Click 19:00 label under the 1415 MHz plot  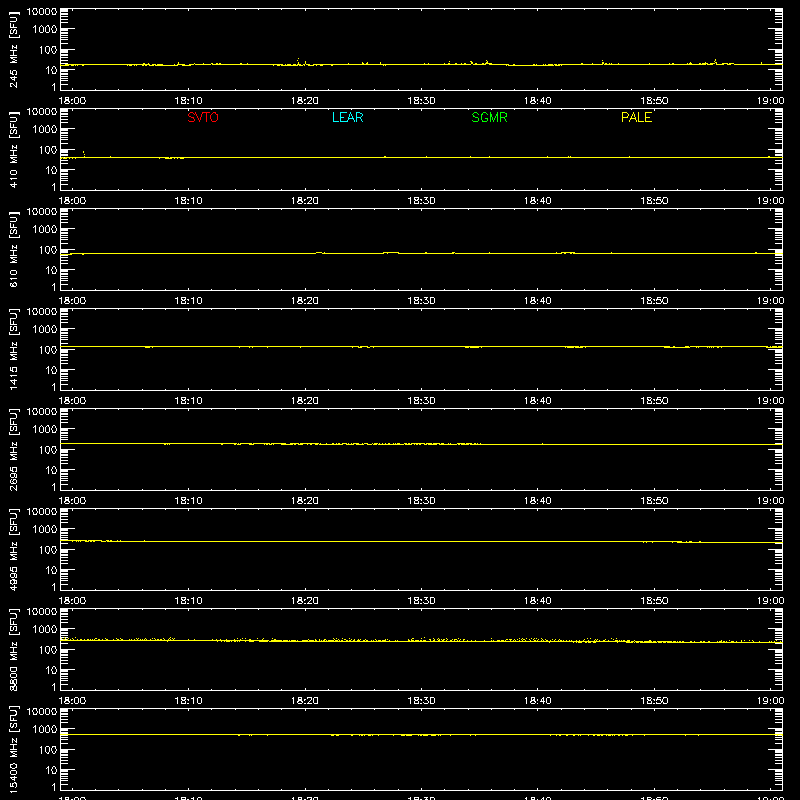click(x=770, y=401)
